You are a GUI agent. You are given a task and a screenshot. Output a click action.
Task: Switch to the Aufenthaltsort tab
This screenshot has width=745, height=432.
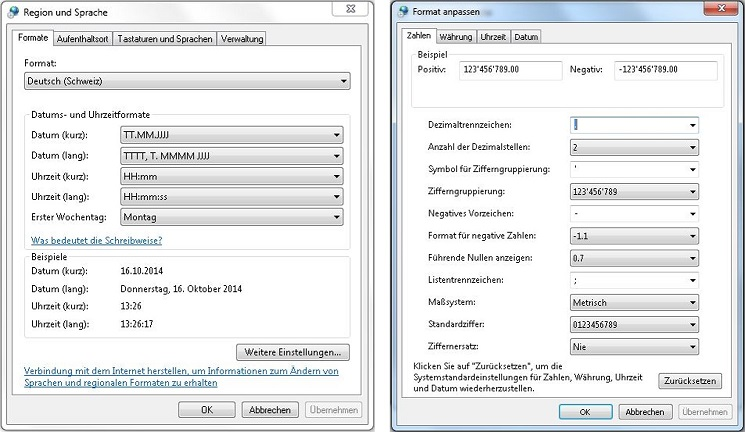click(83, 39)
